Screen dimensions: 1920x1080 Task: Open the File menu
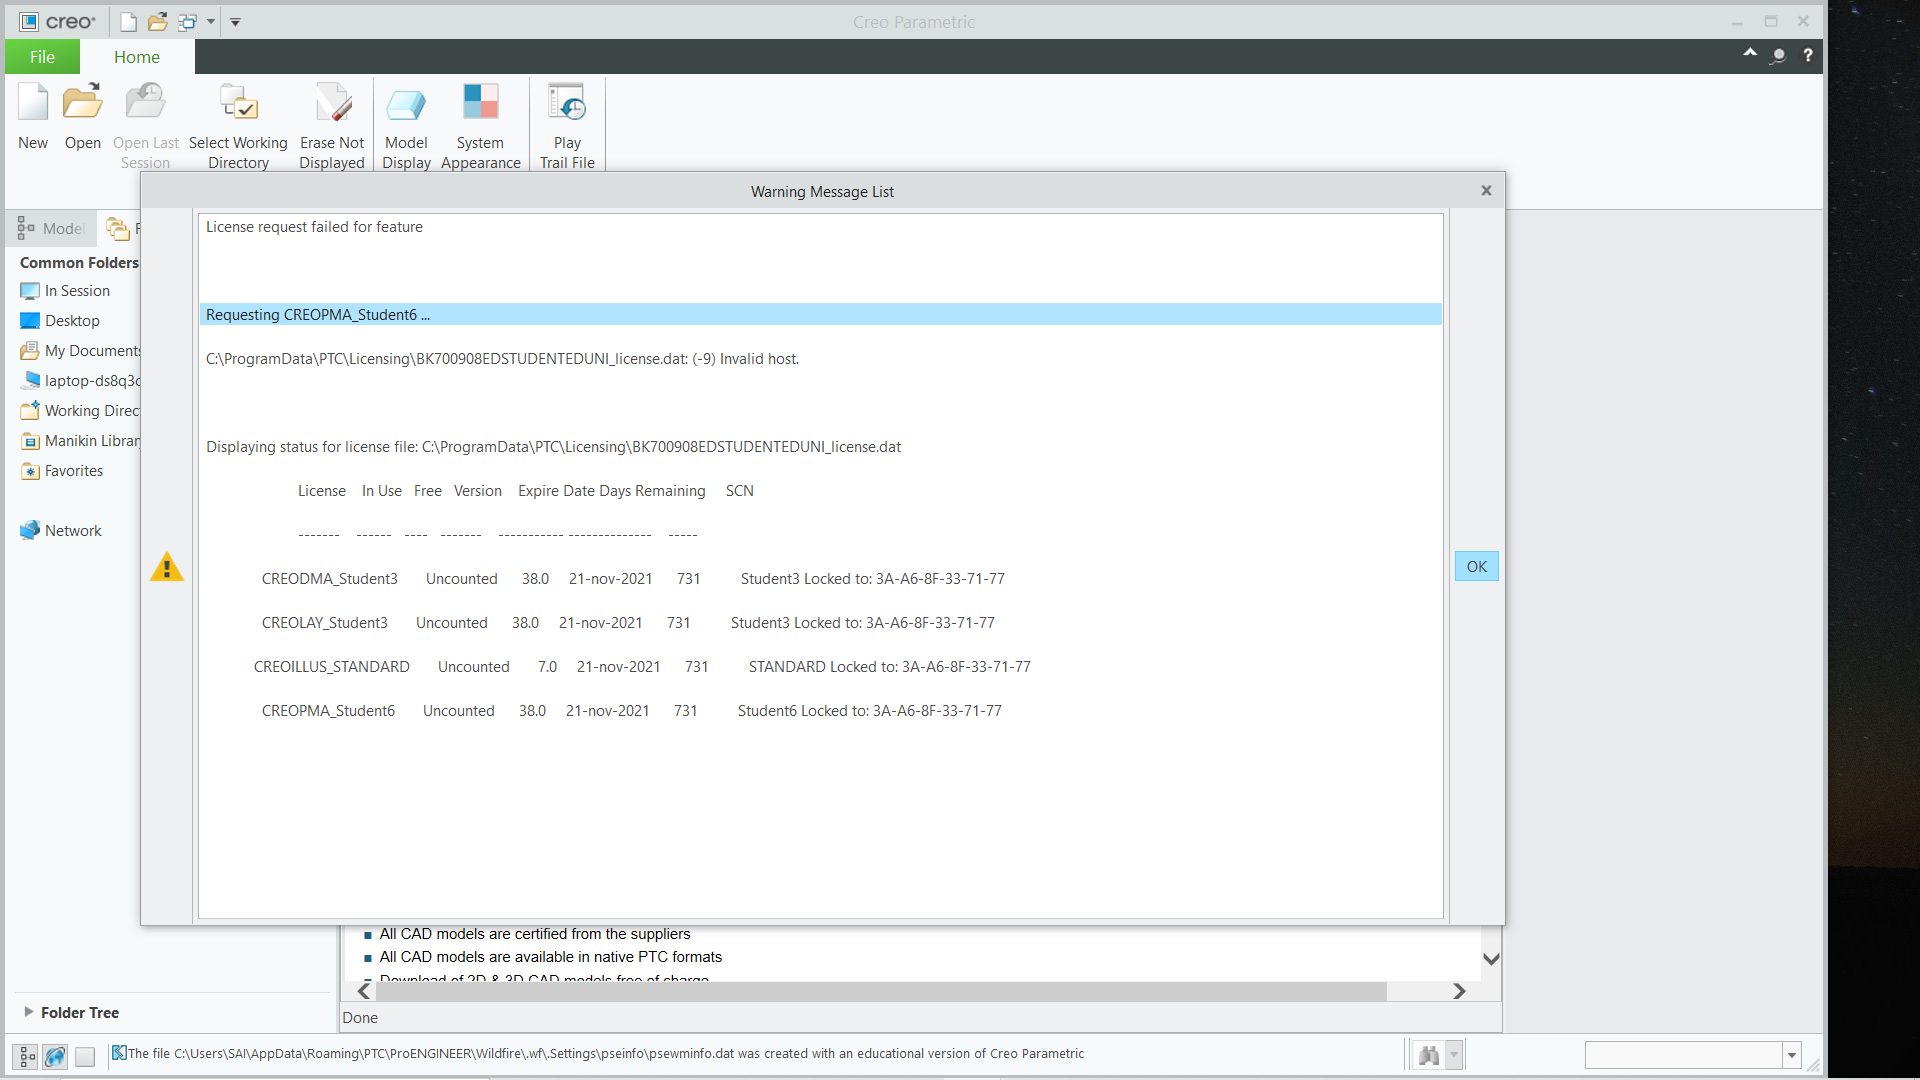pyautogui.click(x=42, y=56)
